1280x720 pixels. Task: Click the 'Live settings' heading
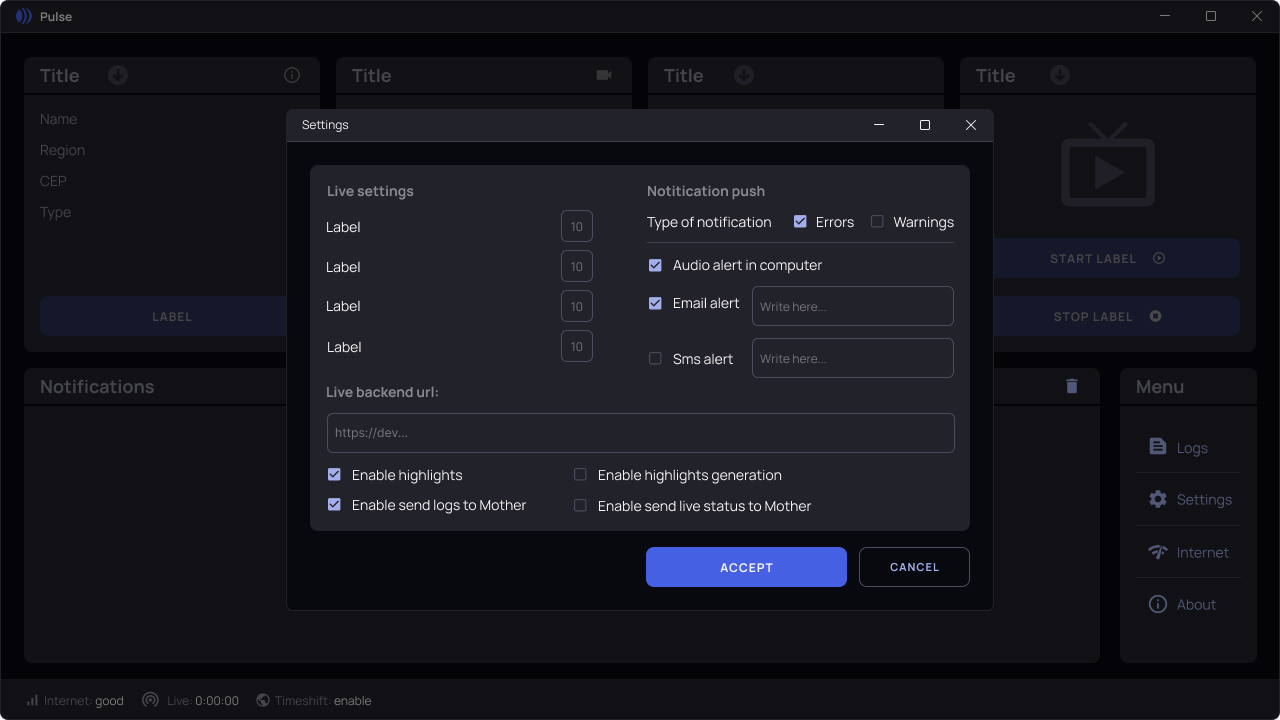(x=370, y=191)
